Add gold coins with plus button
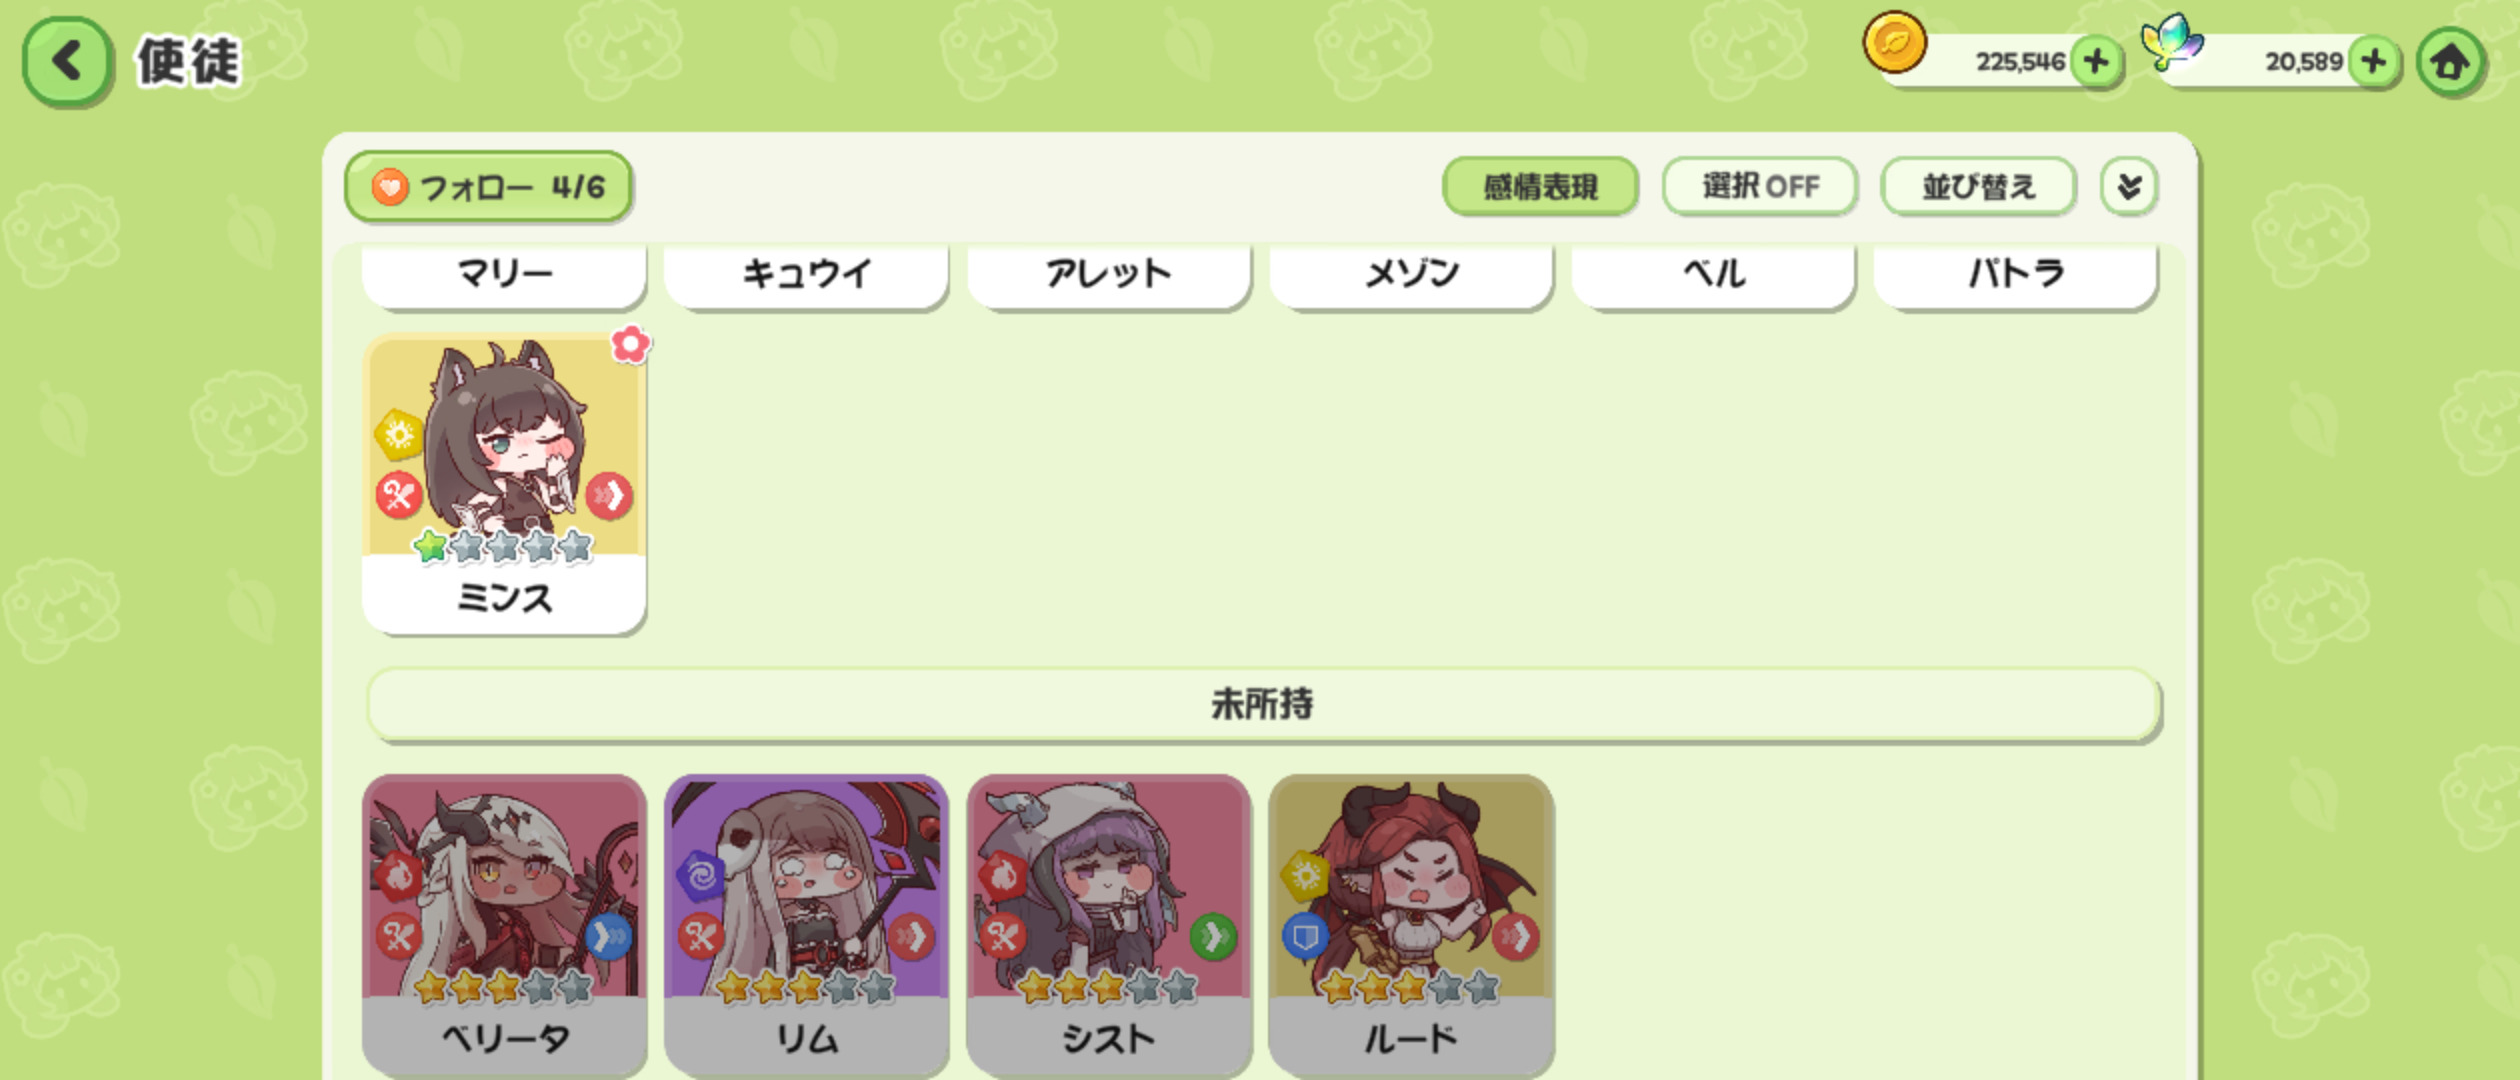This screenshot has height=1080, width=2520. [x=2096, y=61]
